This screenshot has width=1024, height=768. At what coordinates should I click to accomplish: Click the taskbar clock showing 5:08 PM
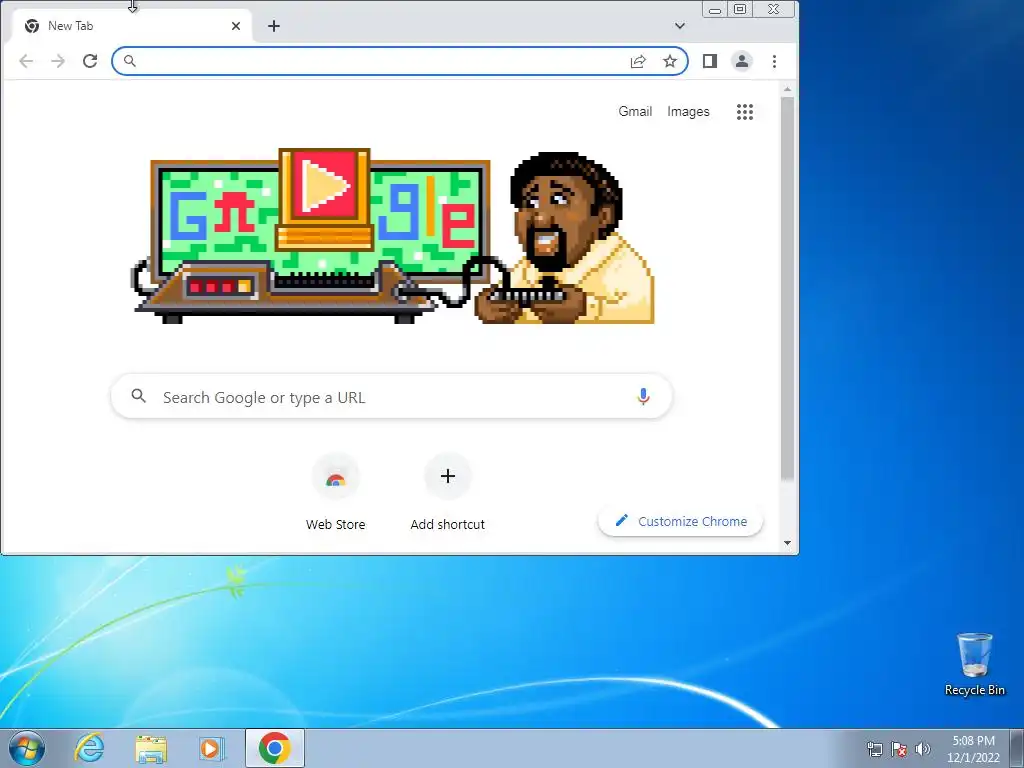pos(974,749)
